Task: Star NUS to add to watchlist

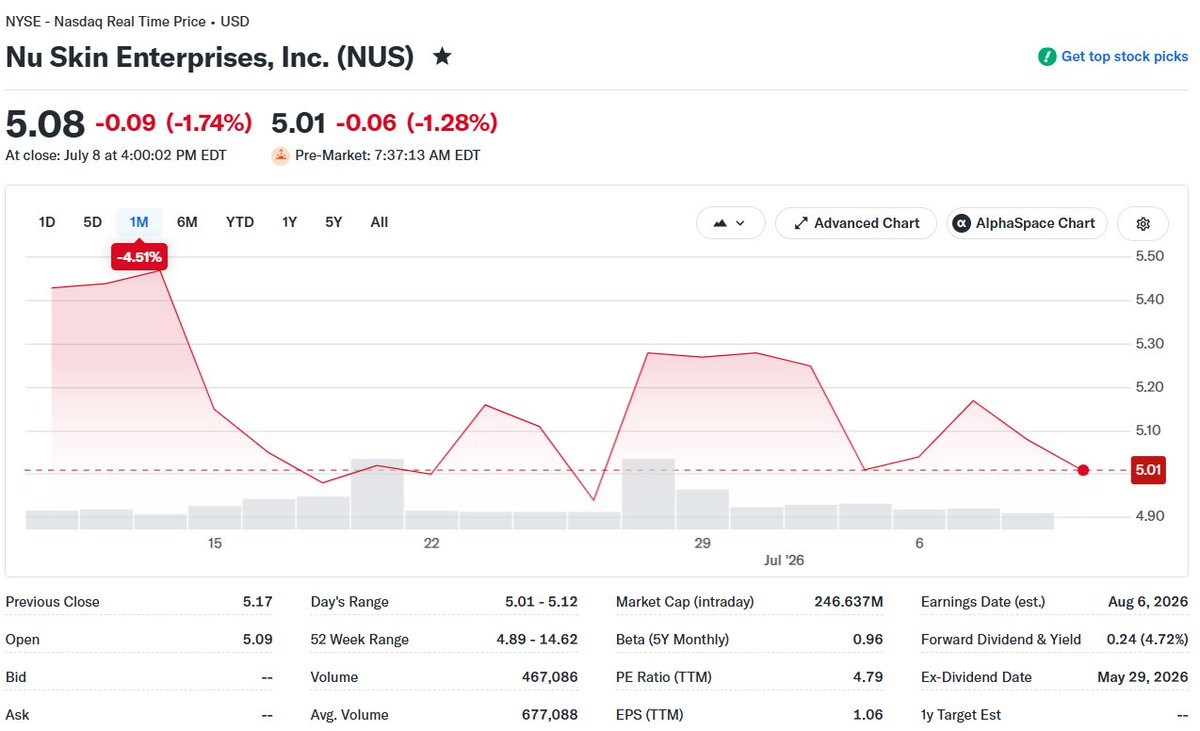Action: point(442,57)
